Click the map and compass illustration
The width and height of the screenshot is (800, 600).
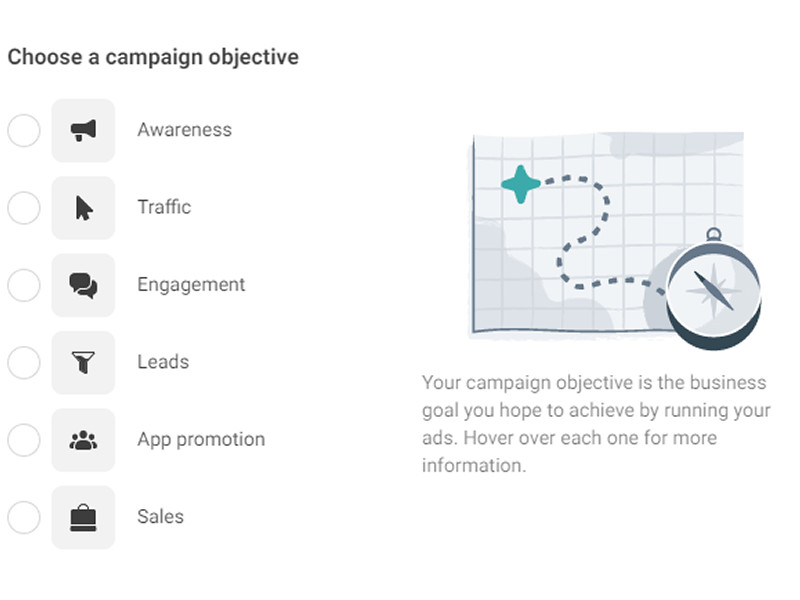click(x=615, y=241)
